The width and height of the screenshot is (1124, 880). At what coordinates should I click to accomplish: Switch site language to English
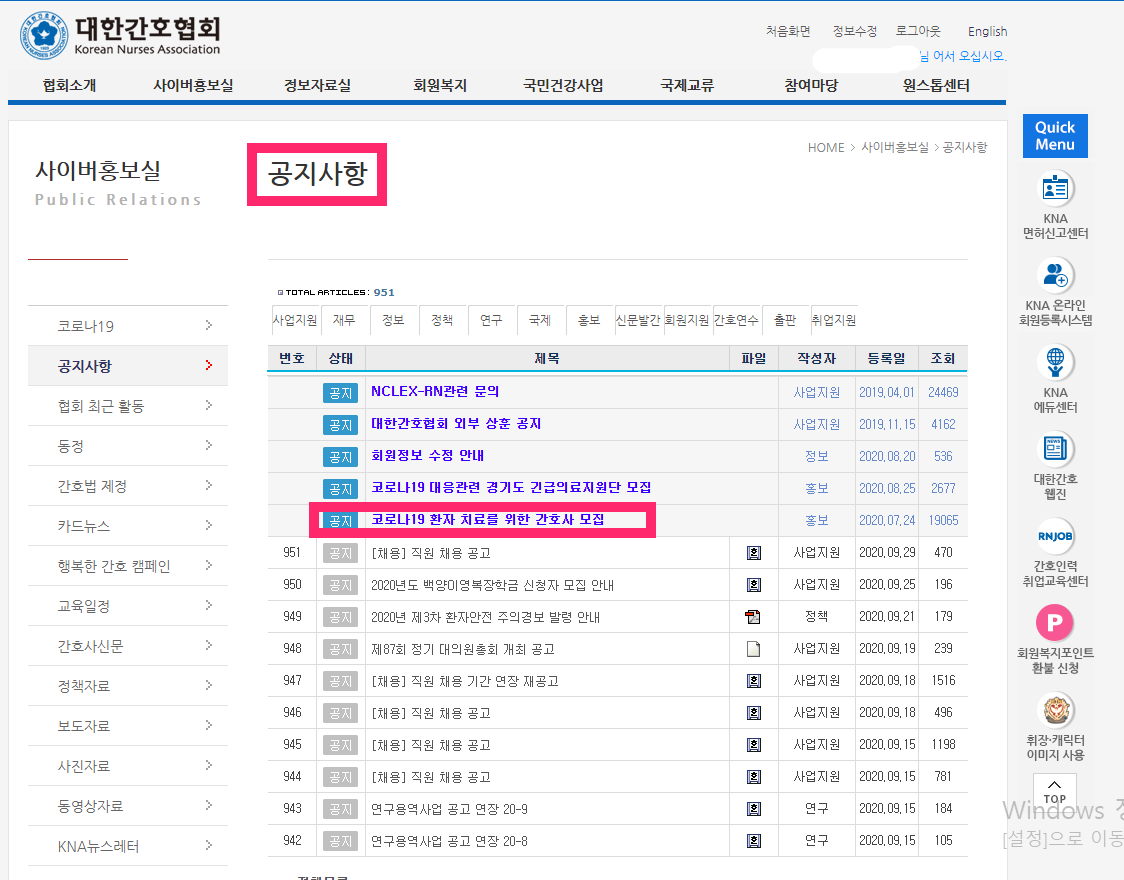987,32
